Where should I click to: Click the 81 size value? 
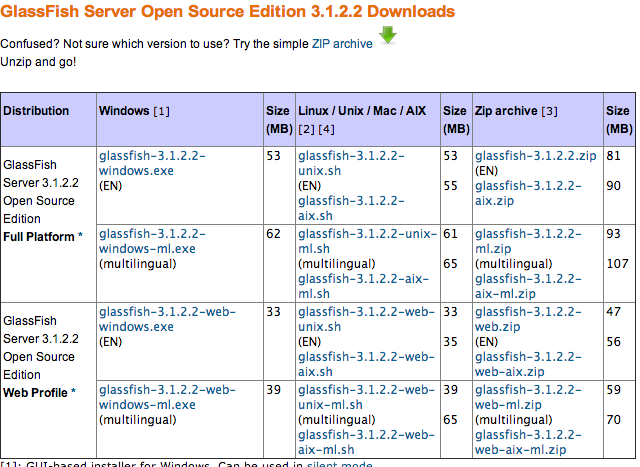[x=613, y=156]
